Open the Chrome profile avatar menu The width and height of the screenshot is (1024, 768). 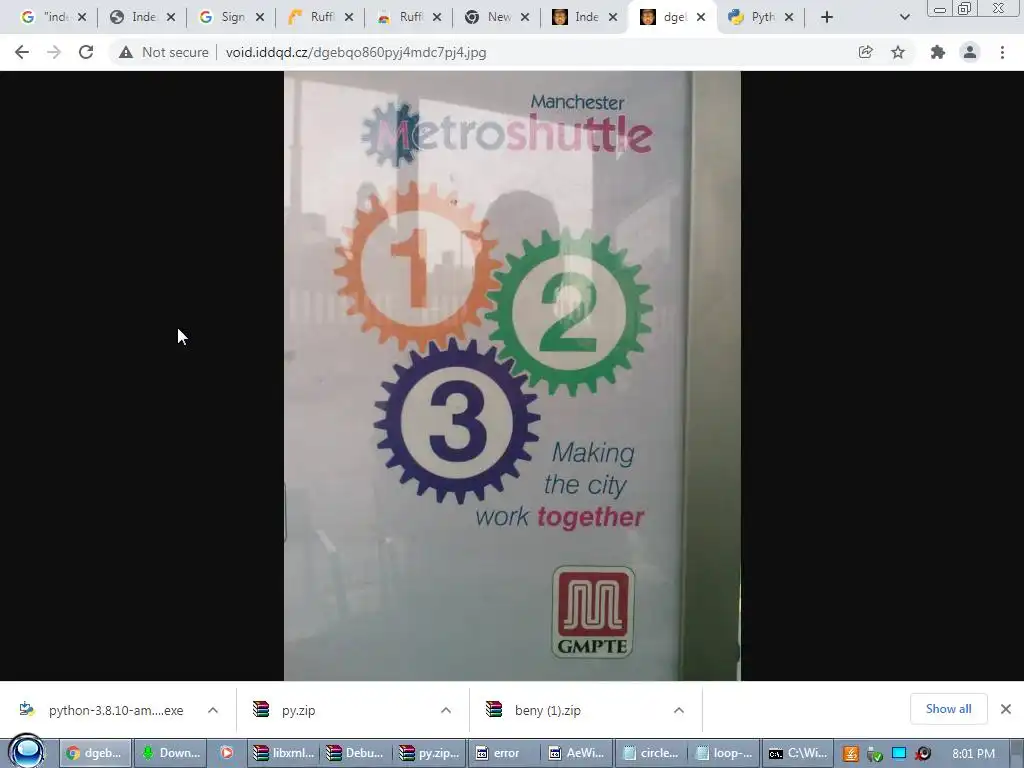(x=970, y=52)
